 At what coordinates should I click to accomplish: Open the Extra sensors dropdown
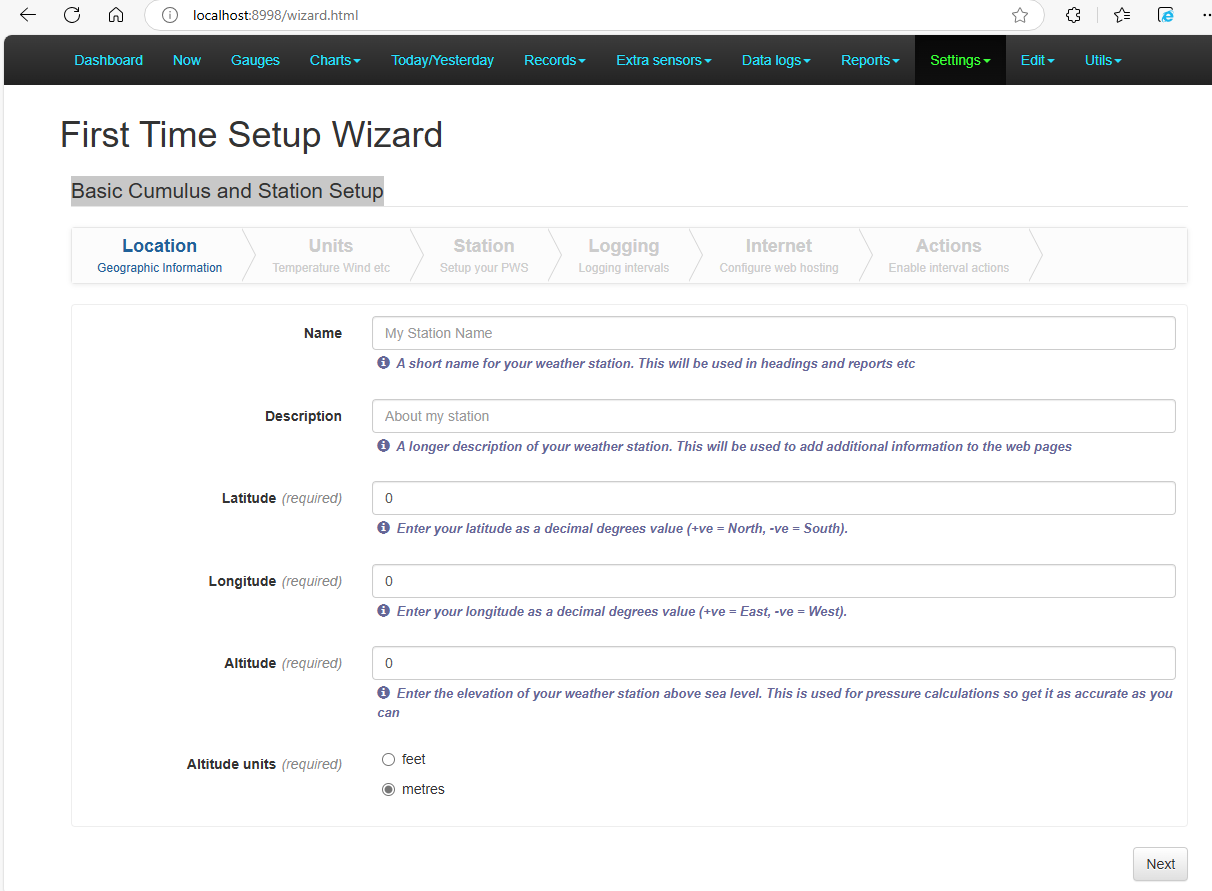pyautogui.click(x=664, y=60)
